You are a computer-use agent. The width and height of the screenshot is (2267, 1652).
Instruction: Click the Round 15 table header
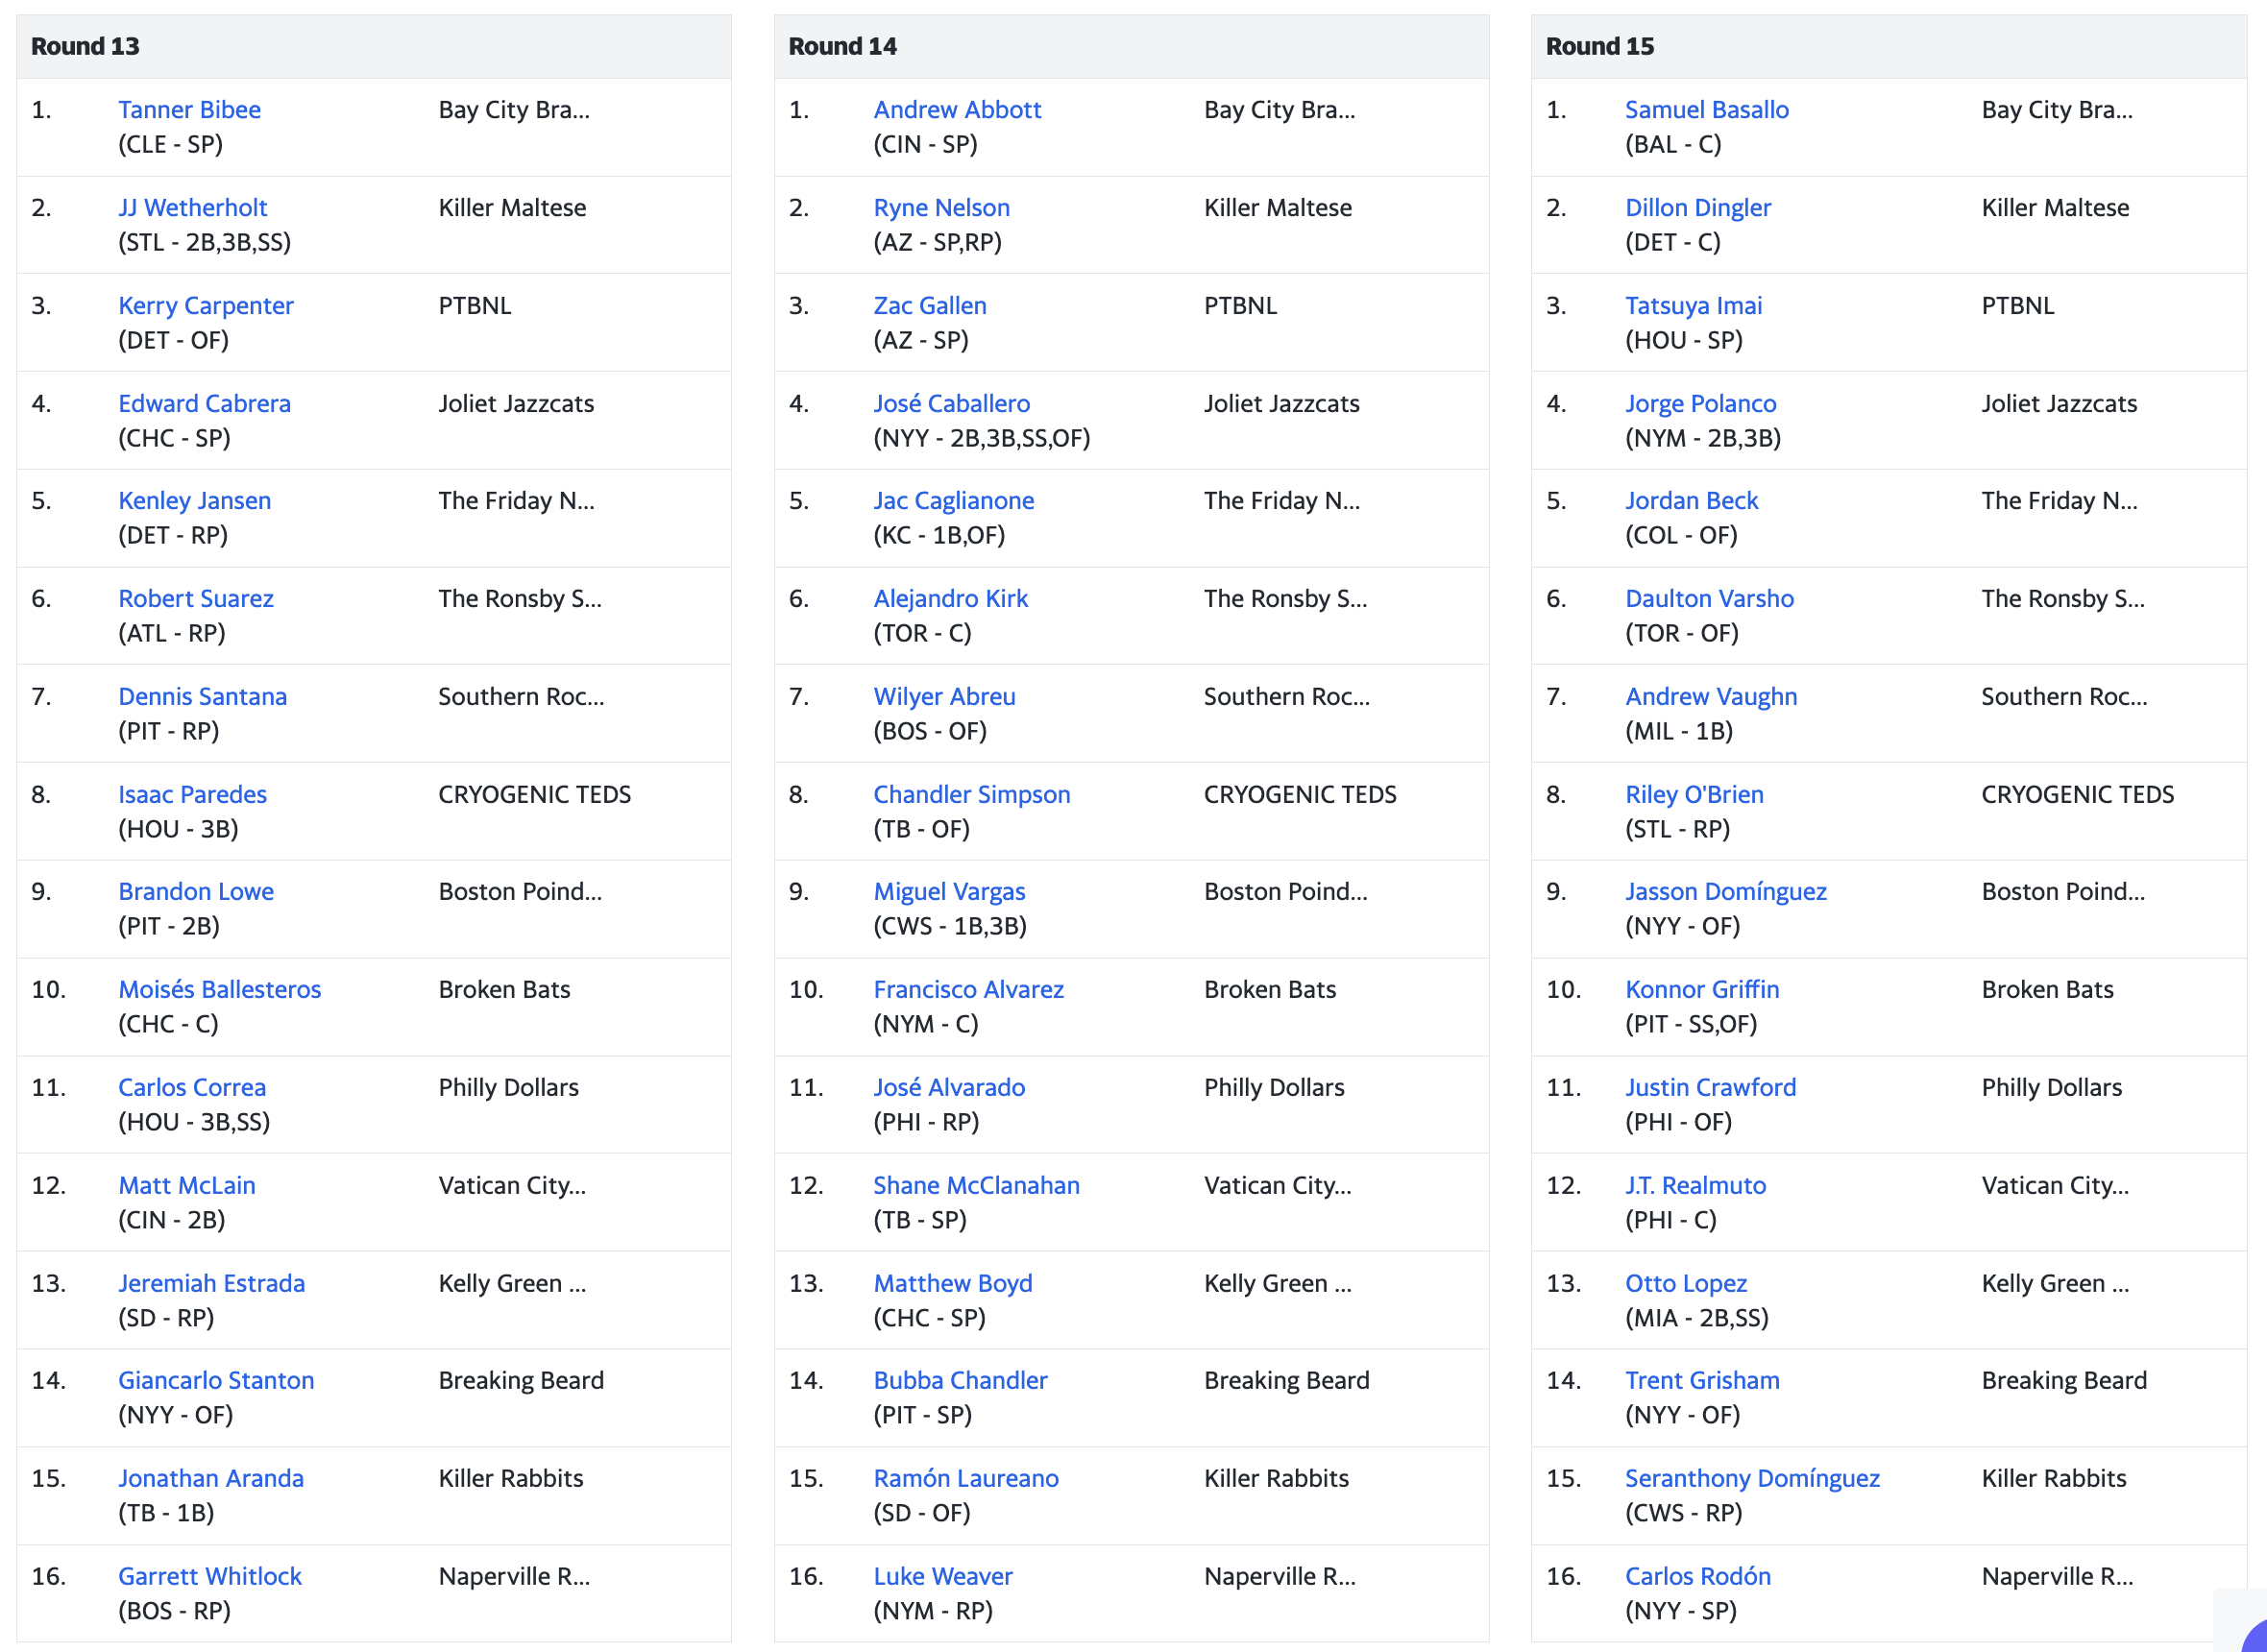(1888, 46)
